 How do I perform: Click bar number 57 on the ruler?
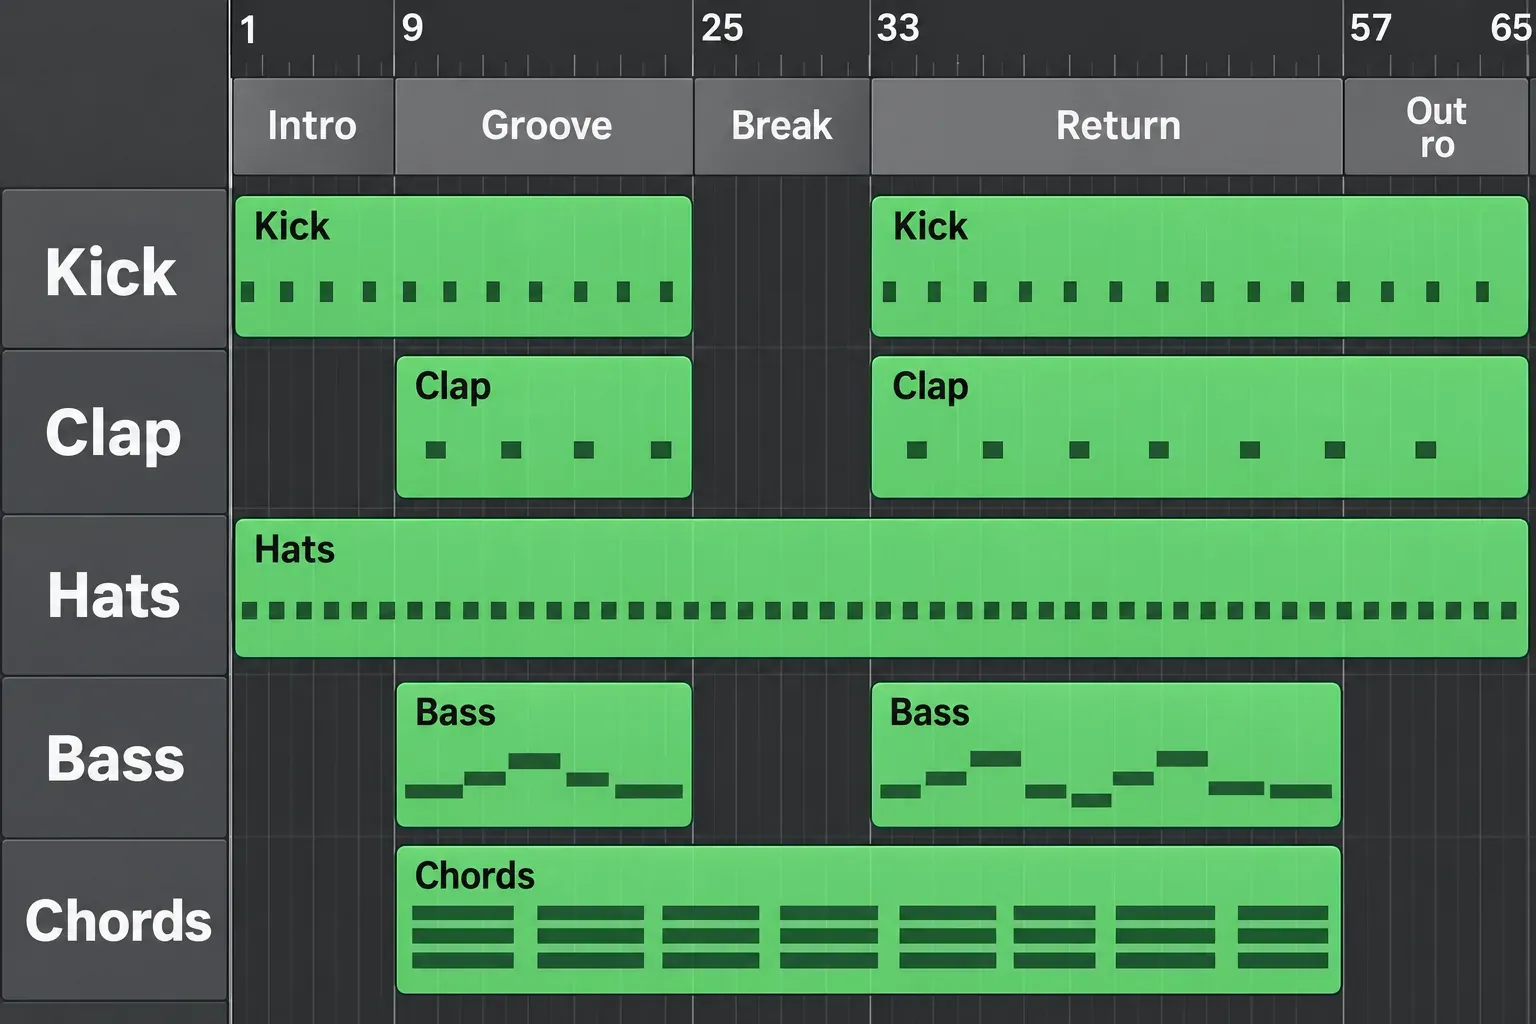pyautogui.click(x=1370, y=28)
